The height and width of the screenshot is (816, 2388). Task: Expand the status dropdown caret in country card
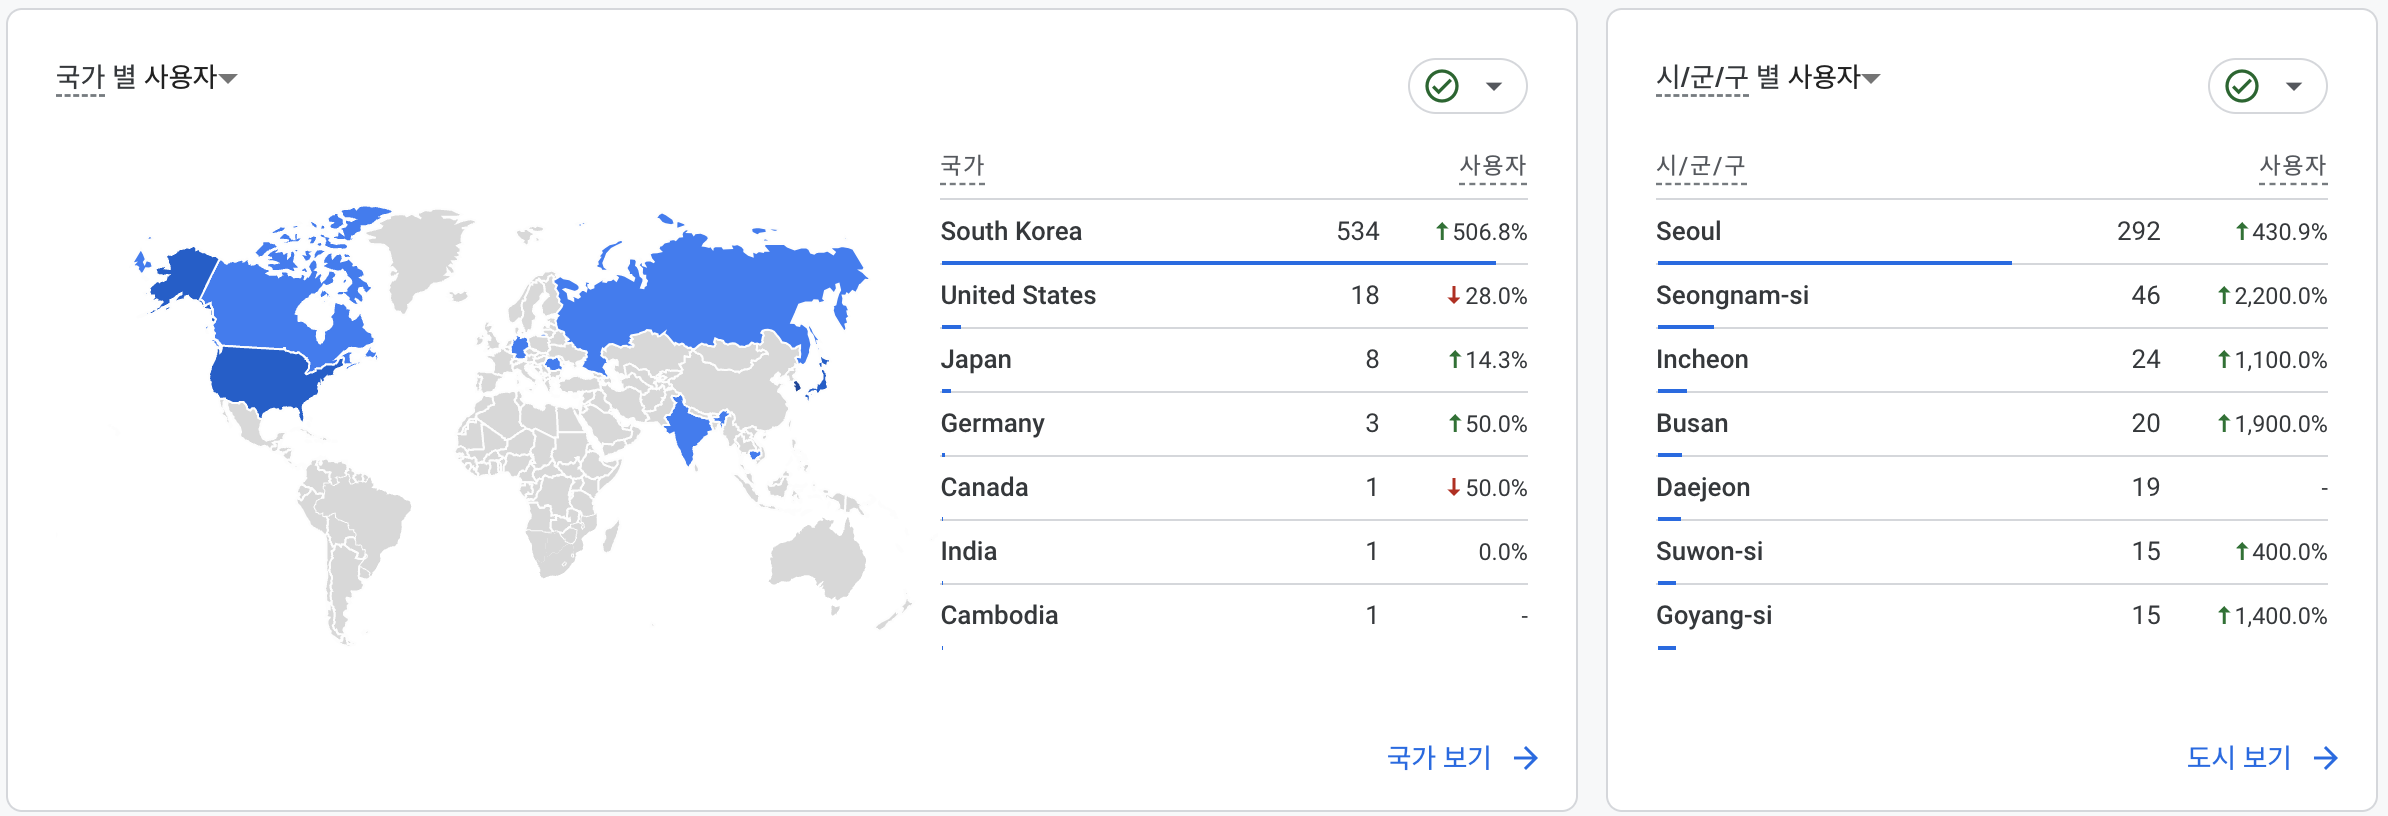coord(1494,86)
